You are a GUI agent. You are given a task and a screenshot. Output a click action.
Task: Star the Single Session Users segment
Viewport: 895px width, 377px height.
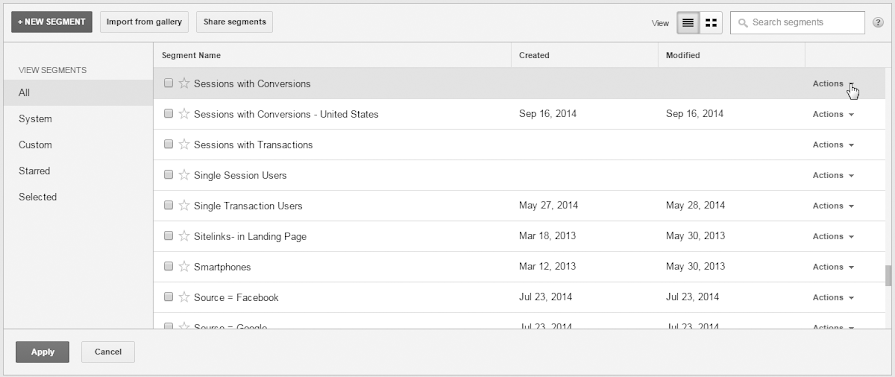(184, 175)
